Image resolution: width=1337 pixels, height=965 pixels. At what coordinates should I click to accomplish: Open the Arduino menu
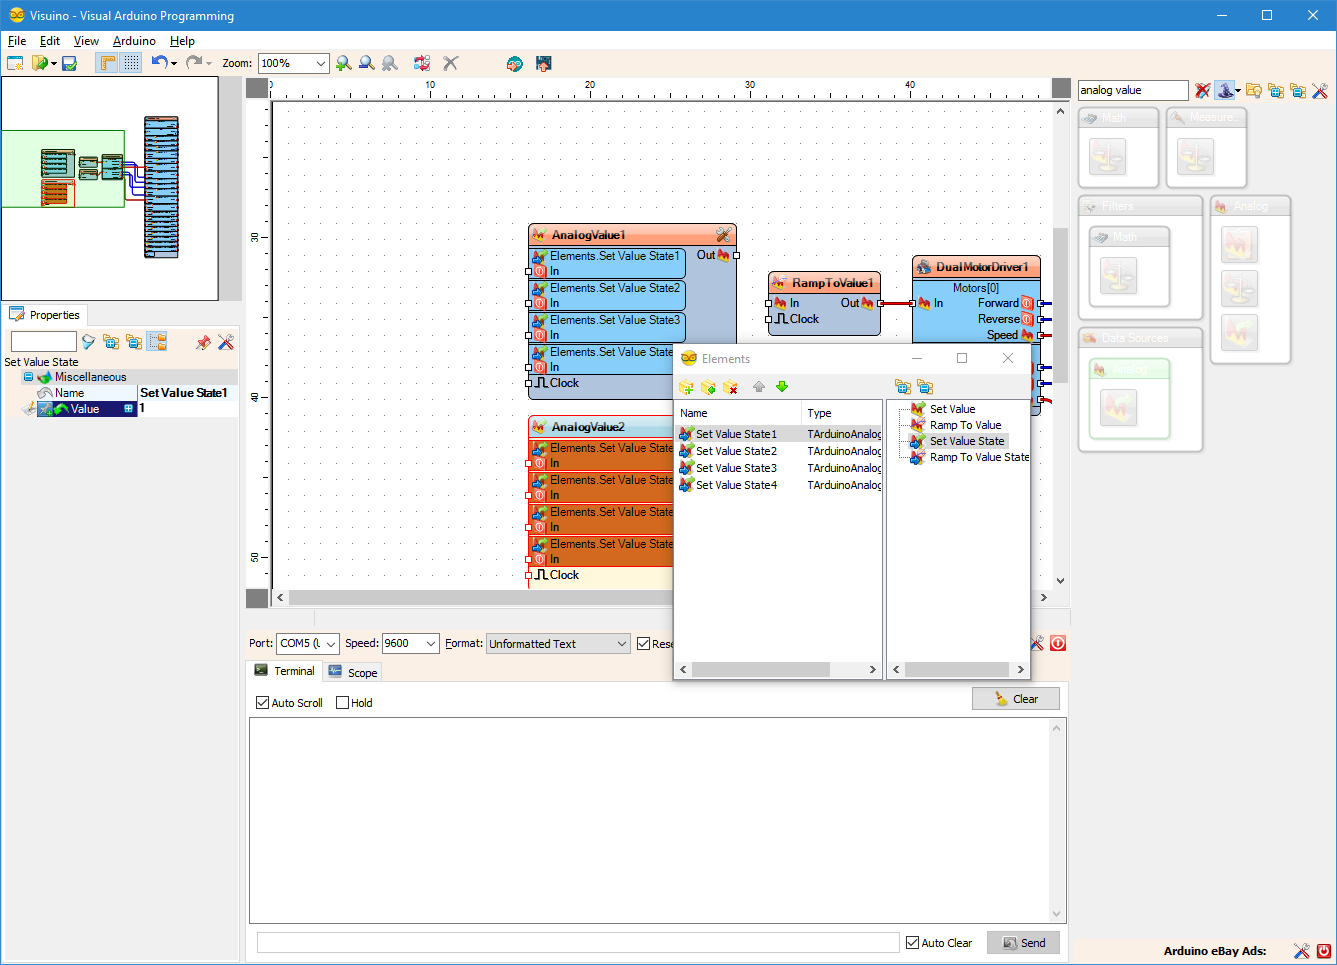(x=134, y=41)
